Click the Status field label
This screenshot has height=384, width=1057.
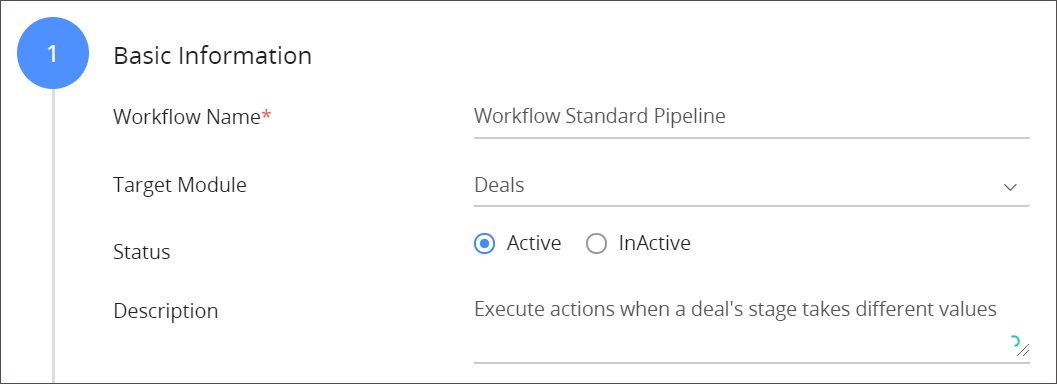coord(142,252)
